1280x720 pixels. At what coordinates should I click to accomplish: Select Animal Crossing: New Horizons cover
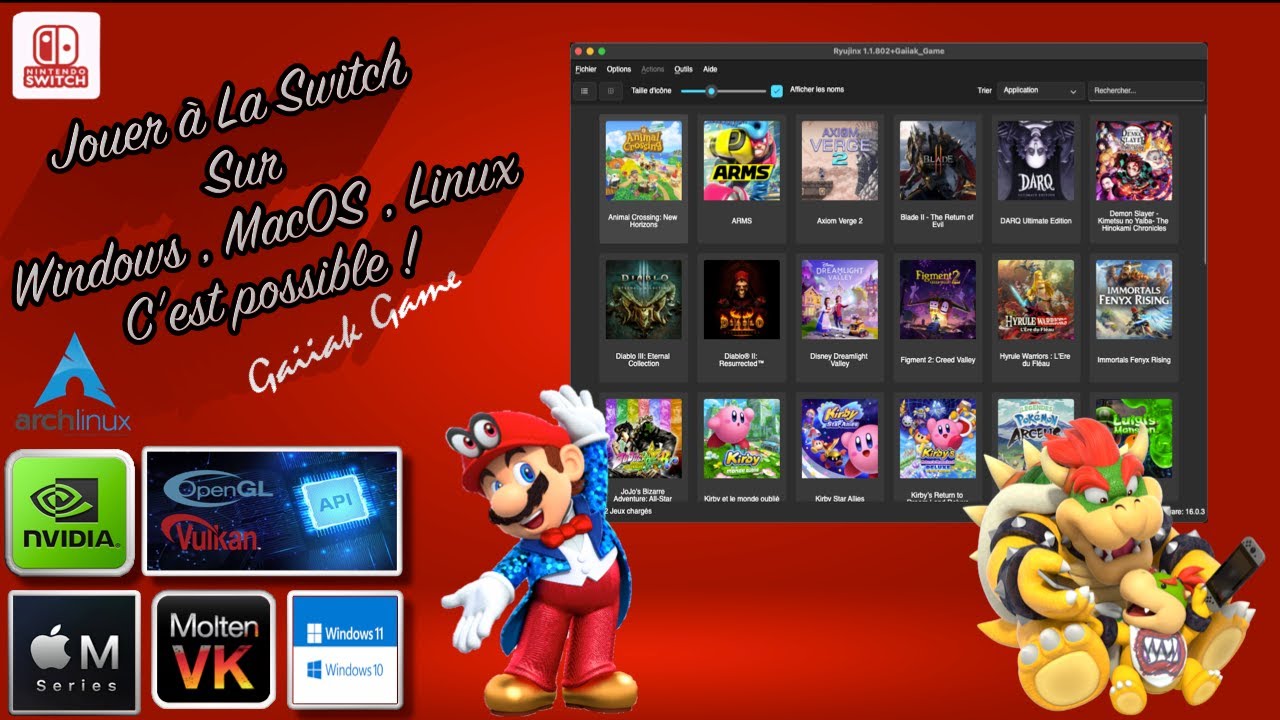click(643, 160)
